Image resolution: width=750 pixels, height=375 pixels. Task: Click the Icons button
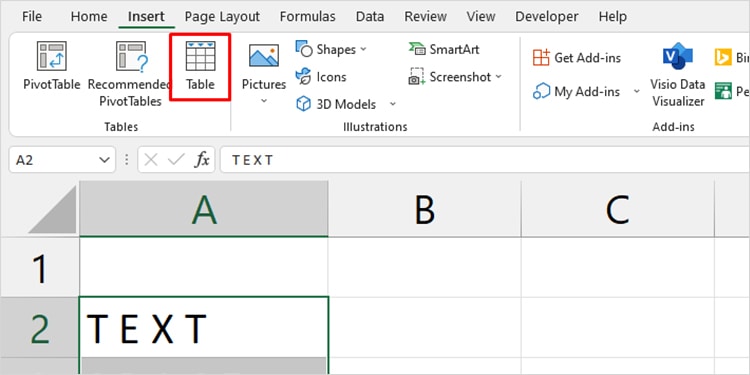(x=321, y=77)
